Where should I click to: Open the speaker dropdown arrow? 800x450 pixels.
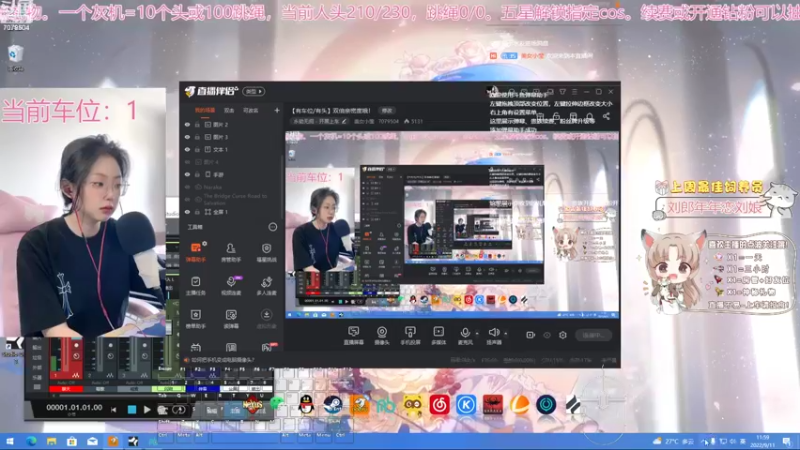[x=505, y=334]
